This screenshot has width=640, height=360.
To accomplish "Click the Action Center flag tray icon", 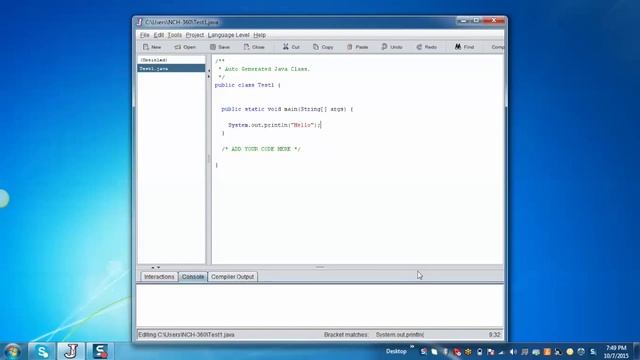I will point(491,351).
